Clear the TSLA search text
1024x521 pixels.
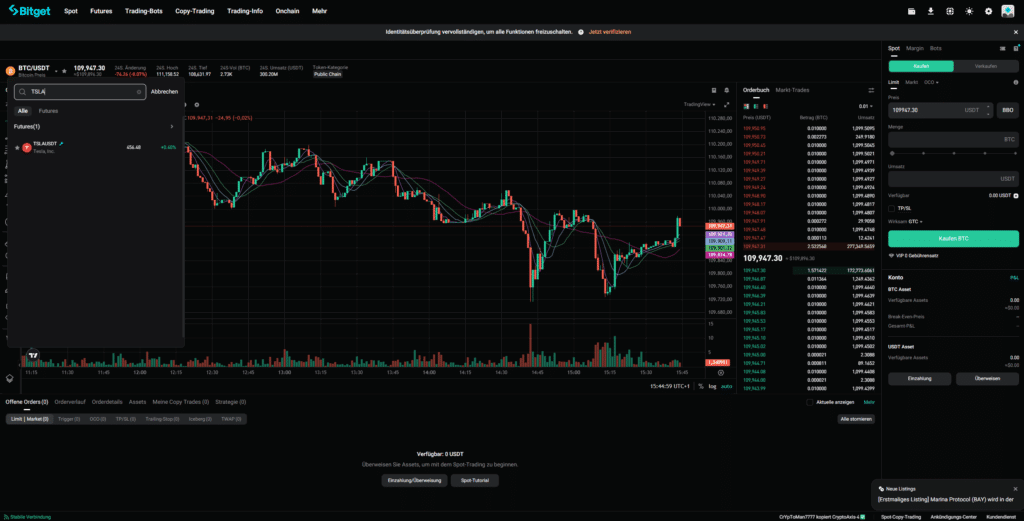point(138,92)
